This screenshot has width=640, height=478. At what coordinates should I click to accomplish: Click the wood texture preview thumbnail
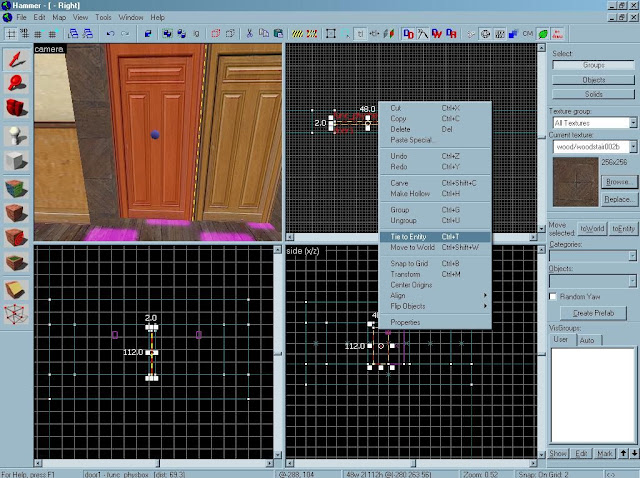pos(573,182)
